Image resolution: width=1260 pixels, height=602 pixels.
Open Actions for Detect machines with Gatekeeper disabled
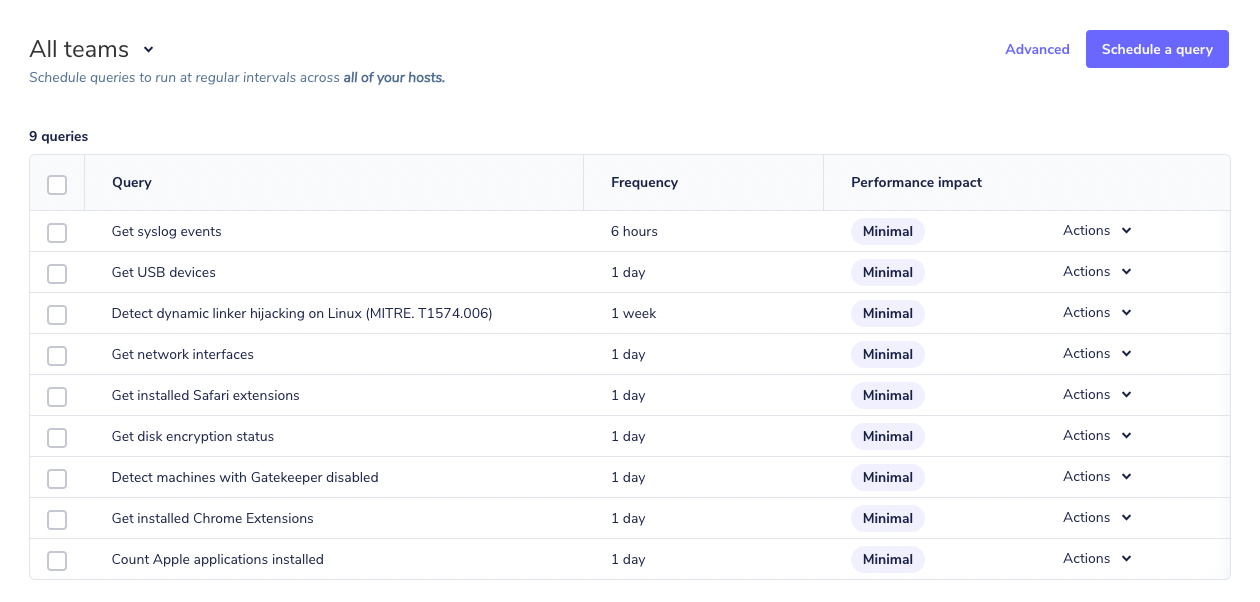tap(1096, 476)
